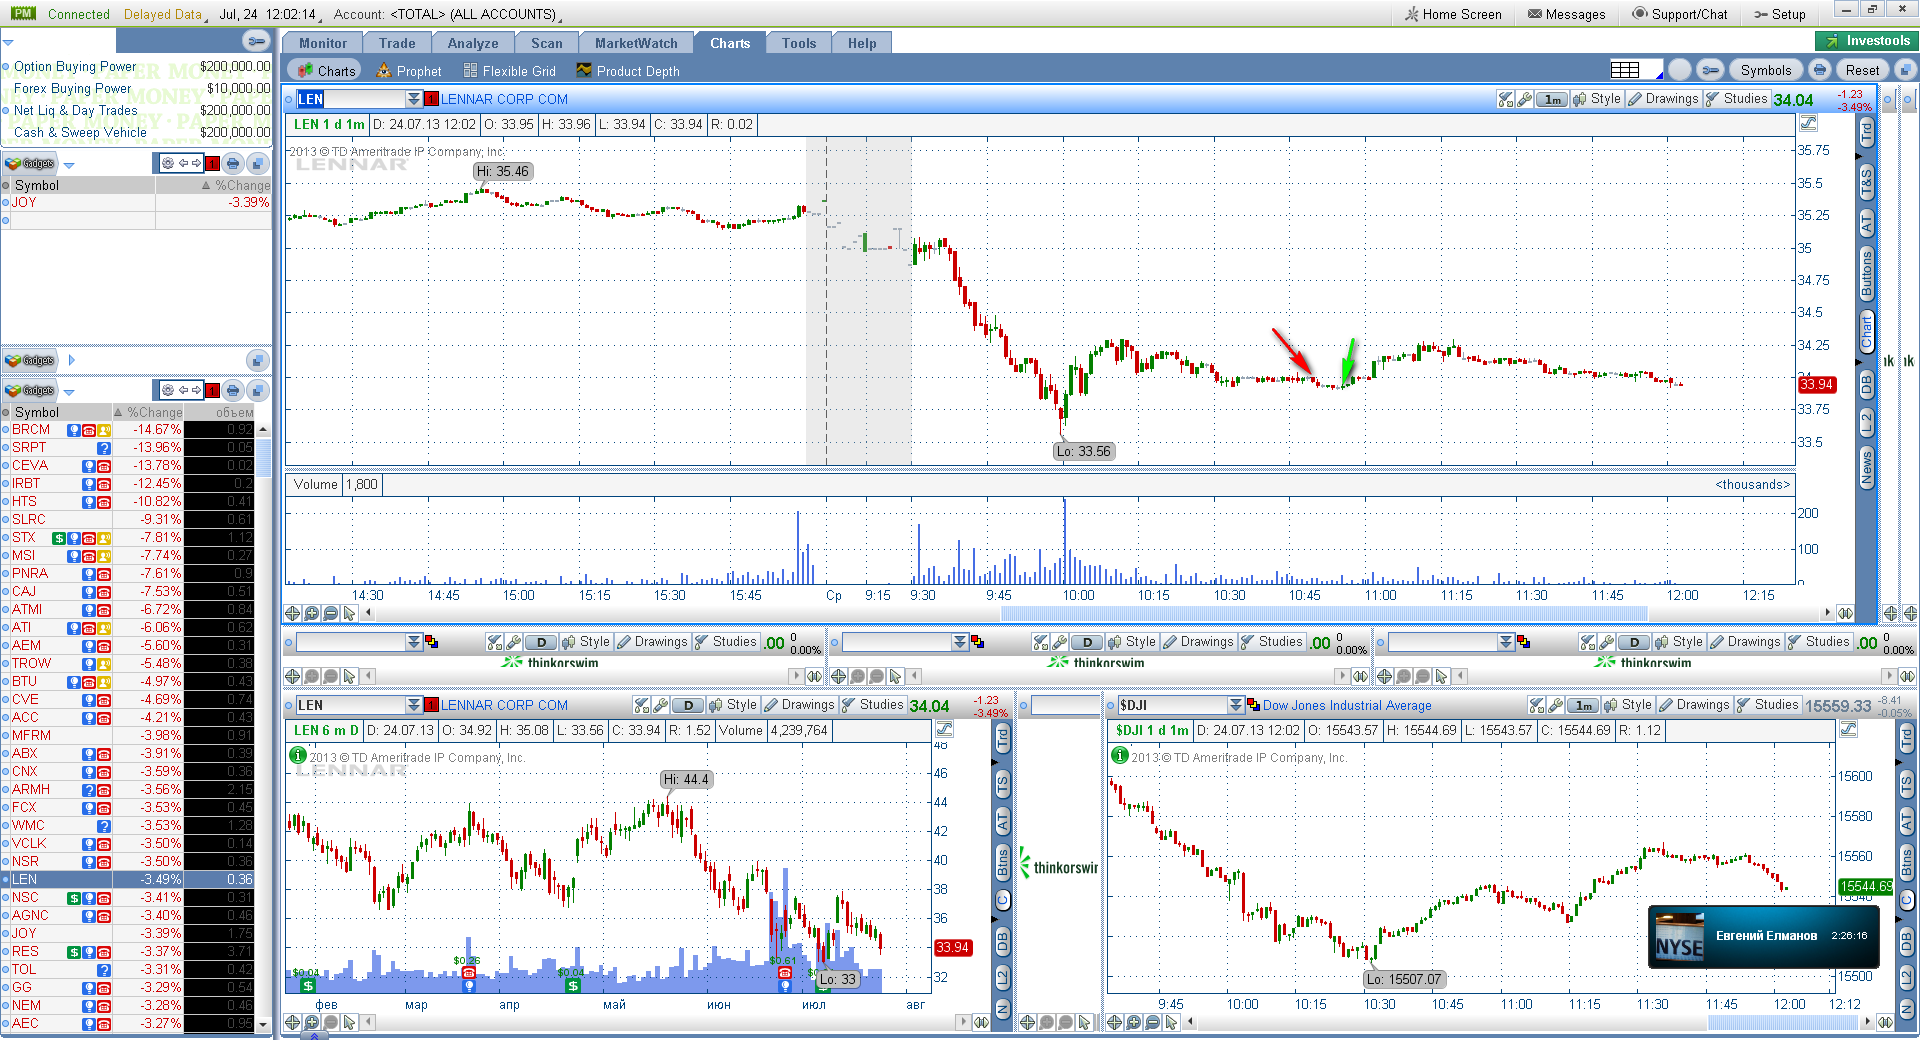Click the detach window icon after Reset
The width and height of the screenshot is (1920, 1040).
(1906, 70)
